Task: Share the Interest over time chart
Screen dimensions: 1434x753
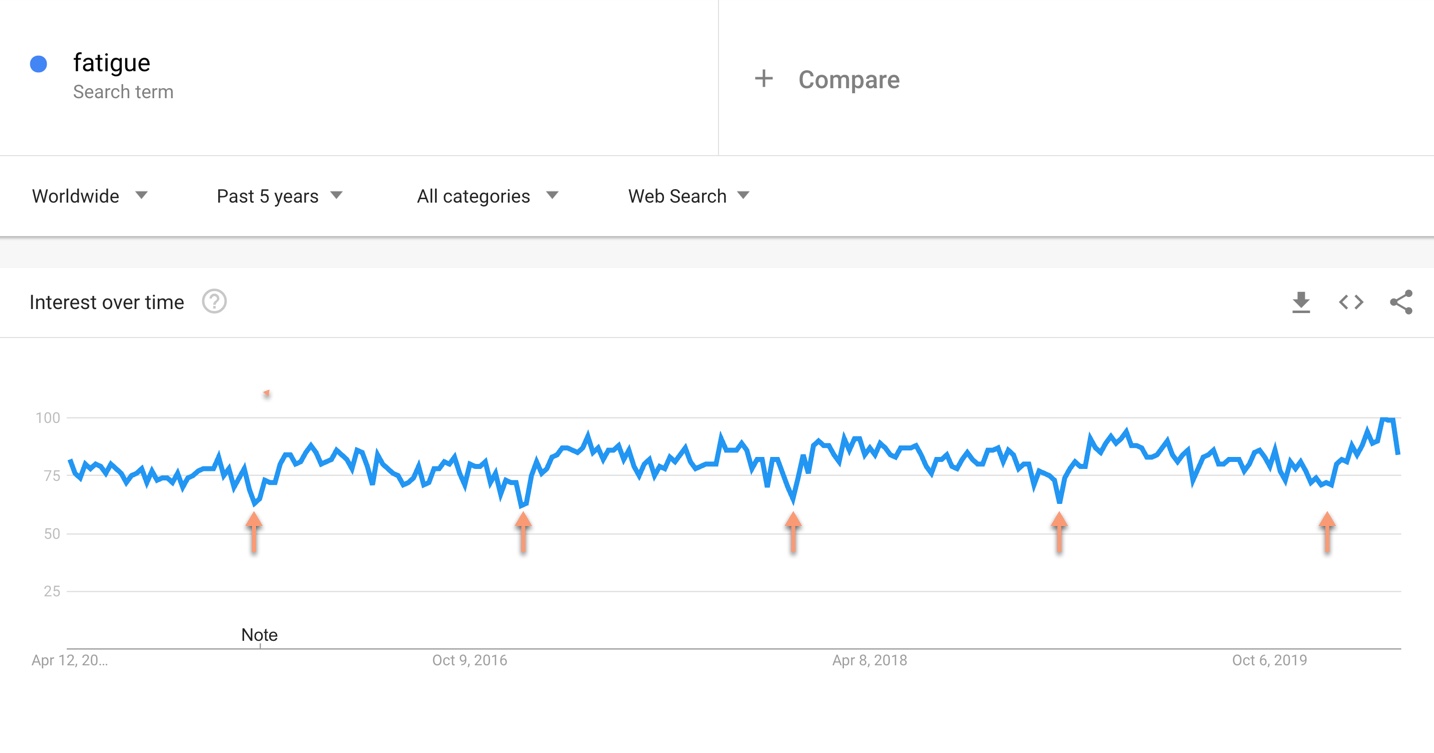Action: coord(1401,302)
